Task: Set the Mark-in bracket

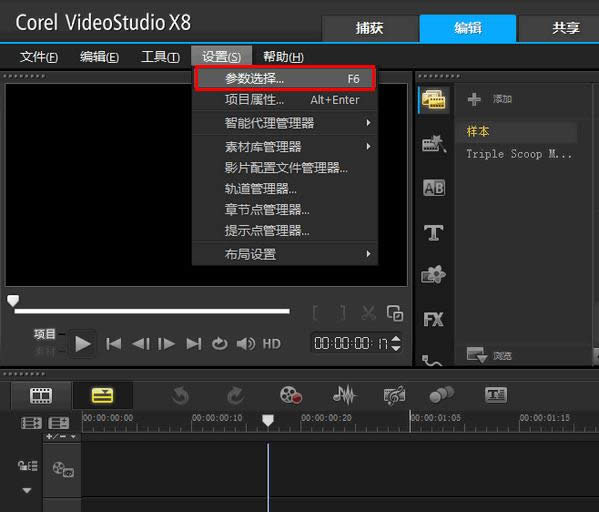Action: tap(316, 313)
